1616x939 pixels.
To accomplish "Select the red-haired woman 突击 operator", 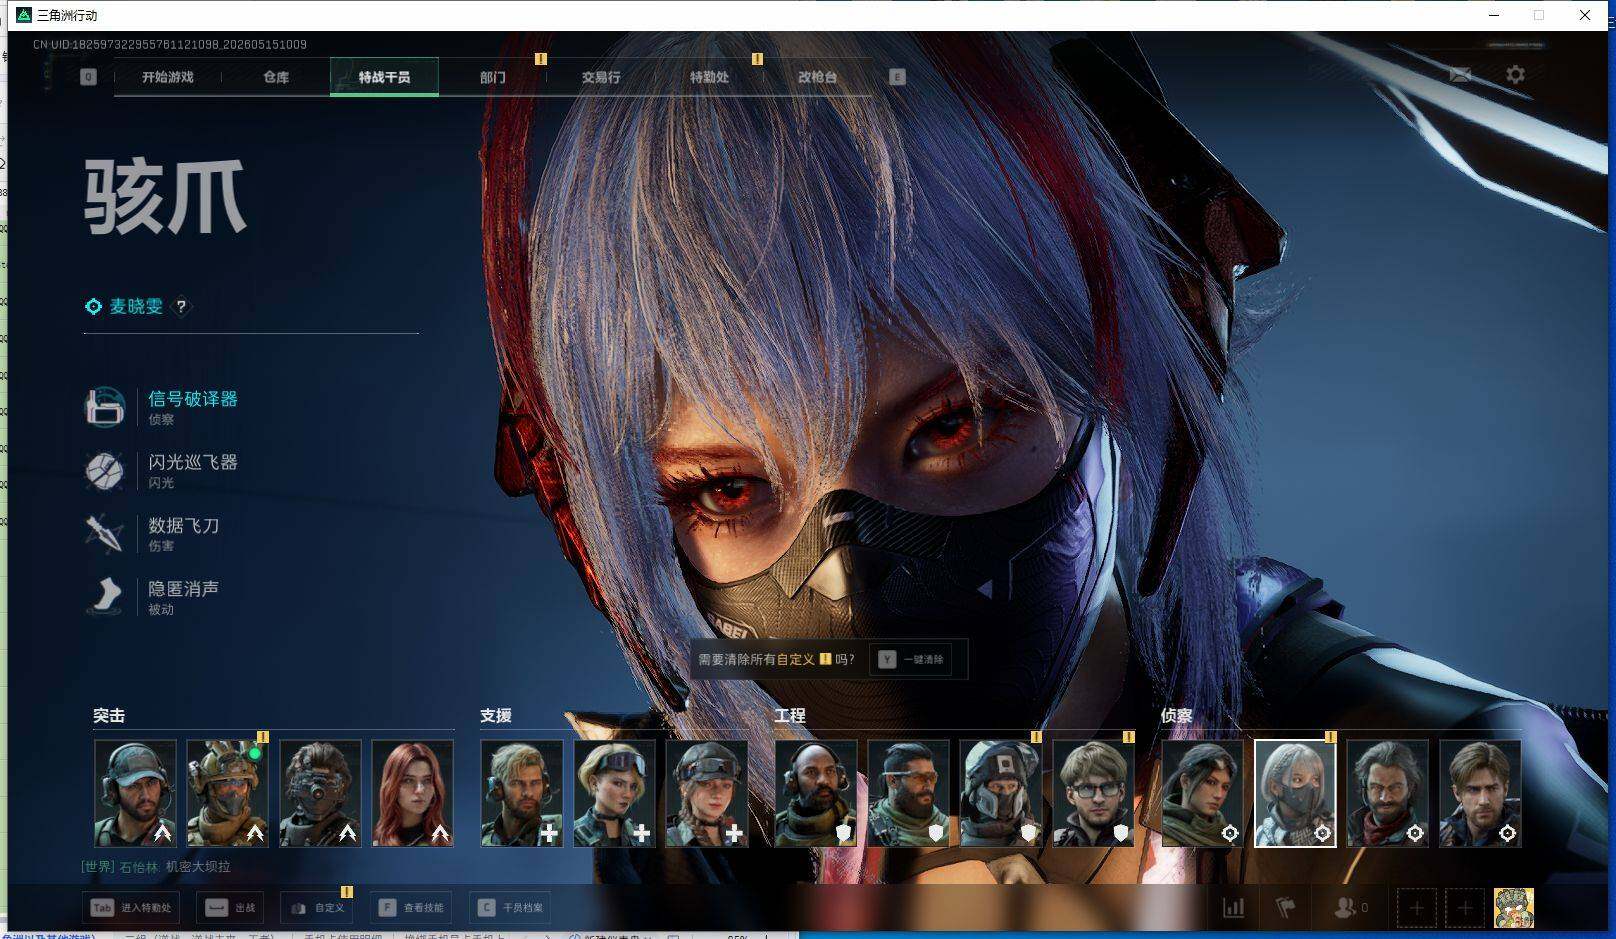I will (412, 793).
